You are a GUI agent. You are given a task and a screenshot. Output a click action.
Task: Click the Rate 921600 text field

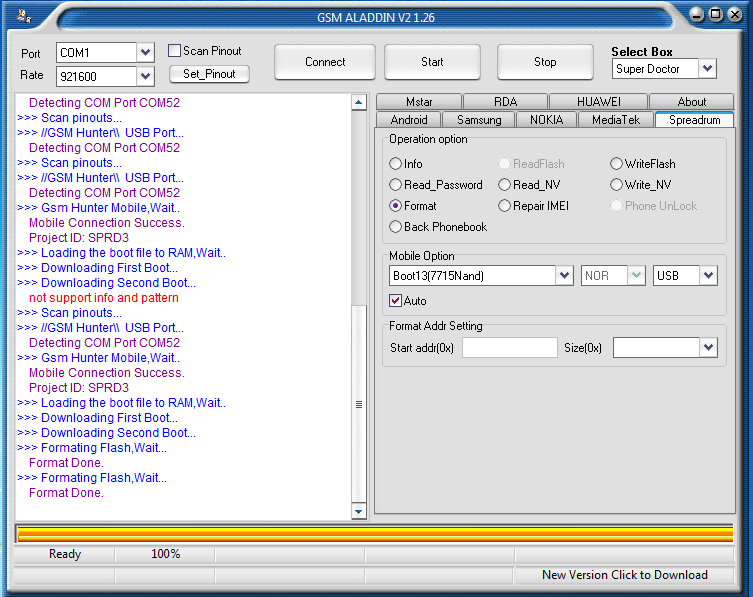pyautogui.click(x=97, y=76)
